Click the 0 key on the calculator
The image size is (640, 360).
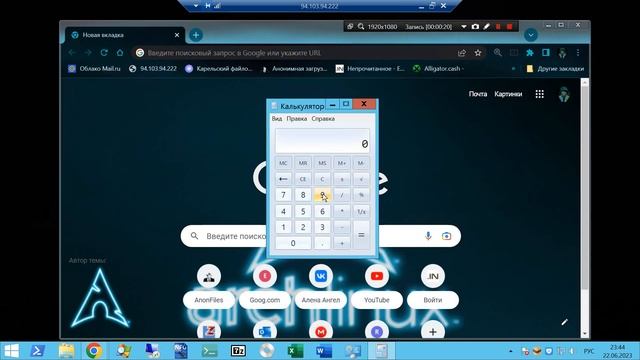(x=293, y=243)
